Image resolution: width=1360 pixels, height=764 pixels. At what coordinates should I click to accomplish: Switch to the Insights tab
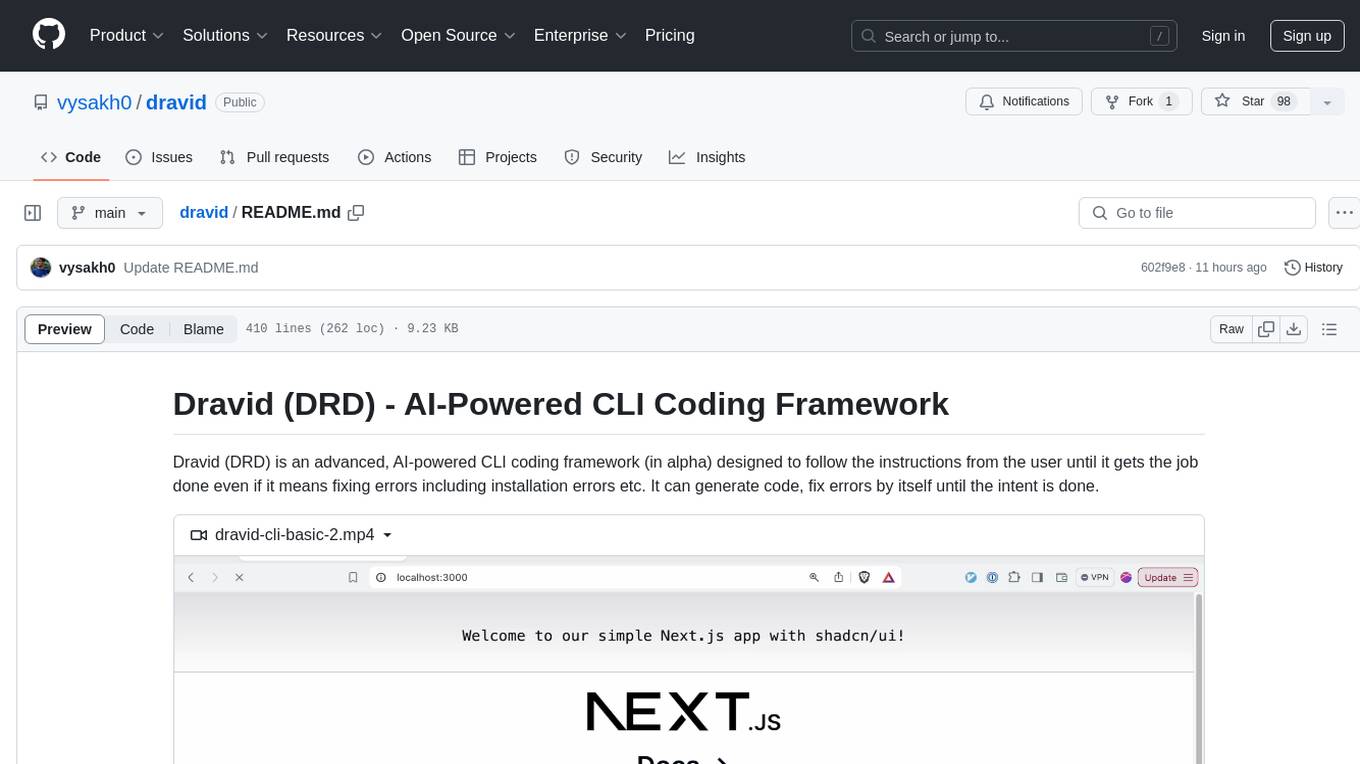[x=707, y=157]
